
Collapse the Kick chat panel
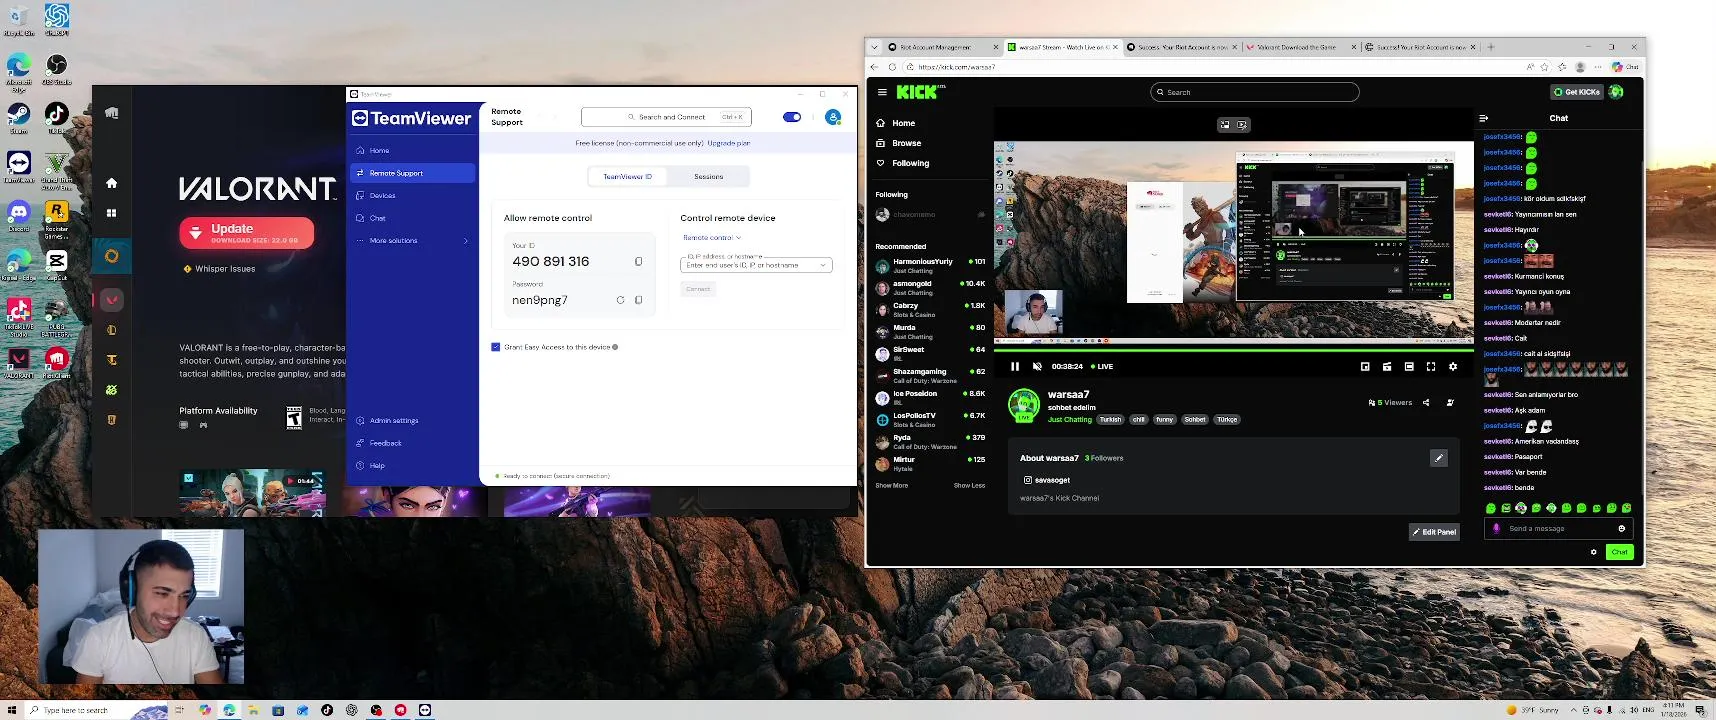click(x=1483, y=118)
